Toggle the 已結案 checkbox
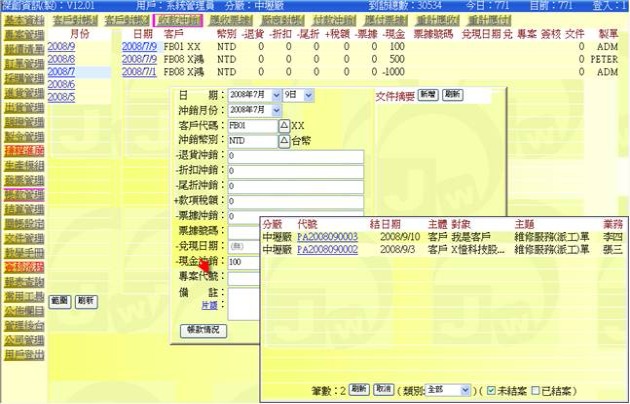The width and height of the screenshot is (630, 404). click(x=535, y=389)
